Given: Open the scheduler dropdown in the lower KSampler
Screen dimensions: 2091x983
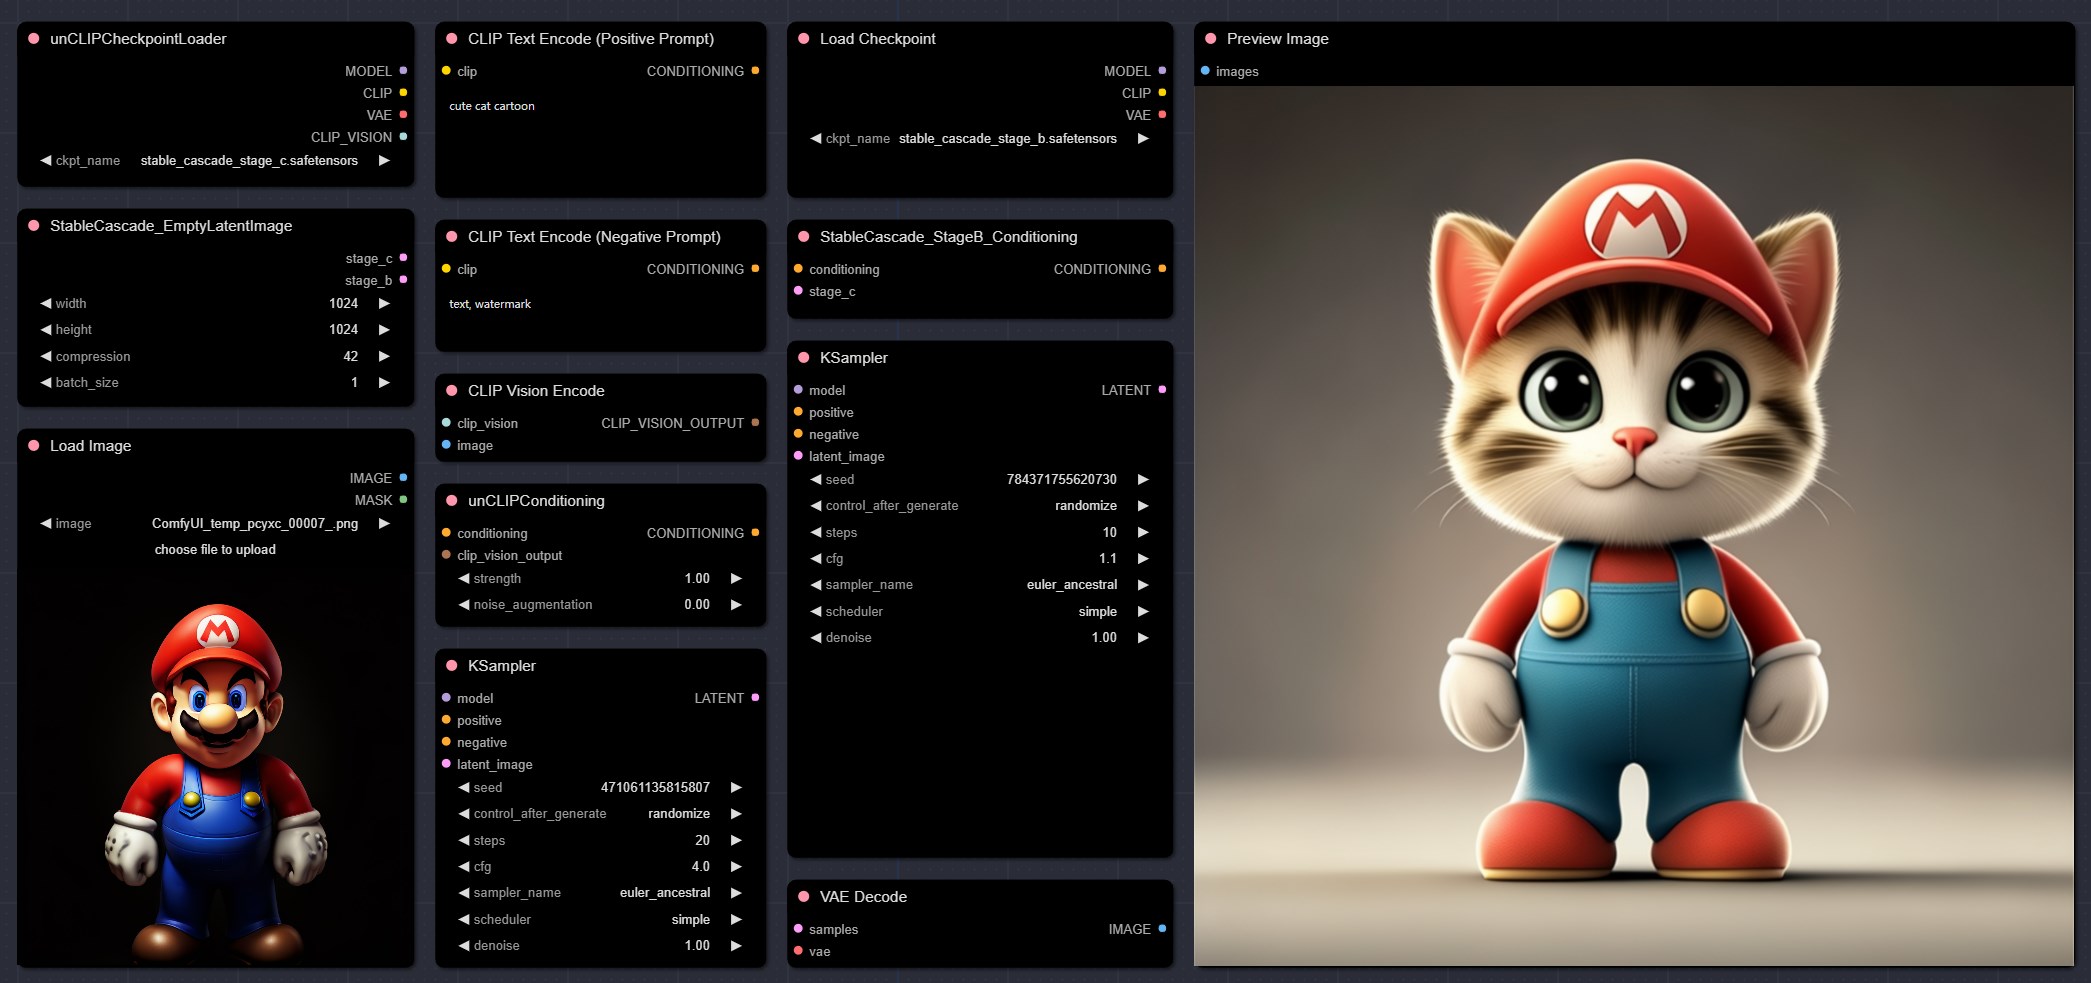Looking at the screenshot, I should click(x=690, y=920).
